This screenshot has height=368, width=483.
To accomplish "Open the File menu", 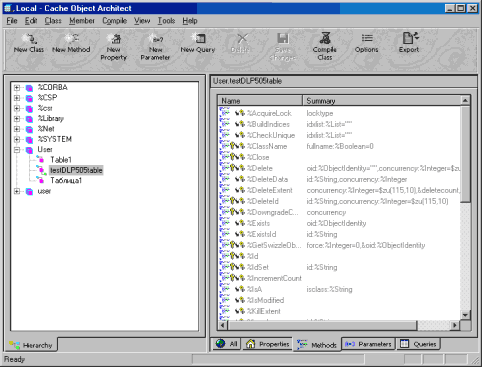I will pyautogui.click(x=12, y=21).
